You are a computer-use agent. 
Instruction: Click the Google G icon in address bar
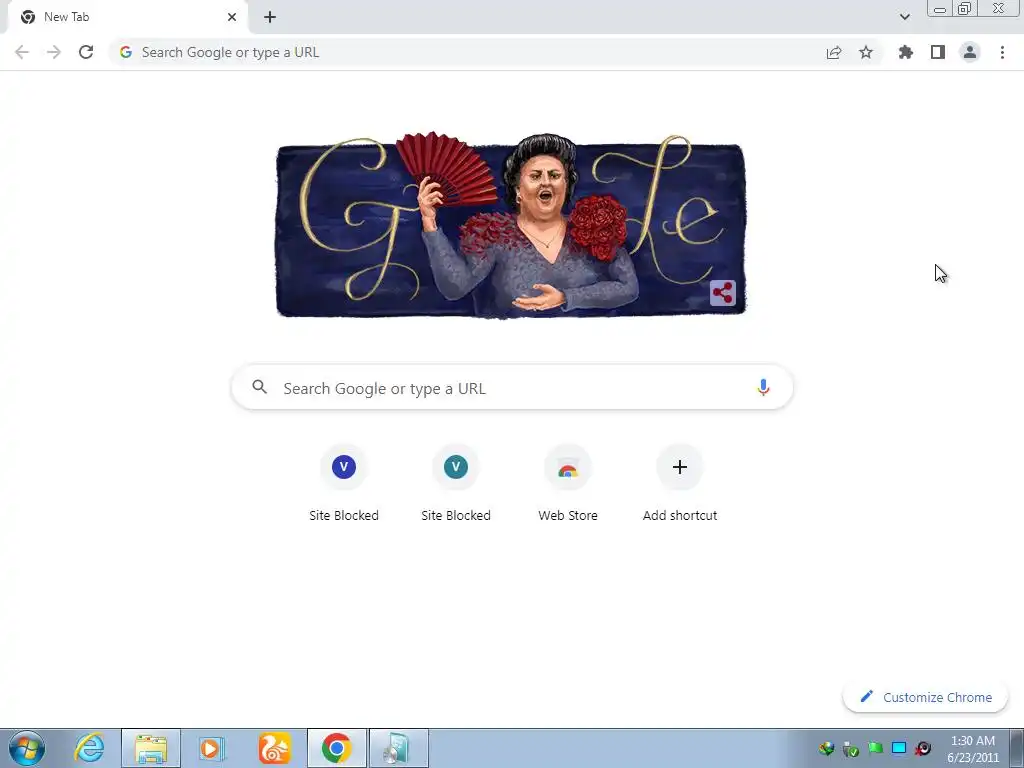coord(126,52)
